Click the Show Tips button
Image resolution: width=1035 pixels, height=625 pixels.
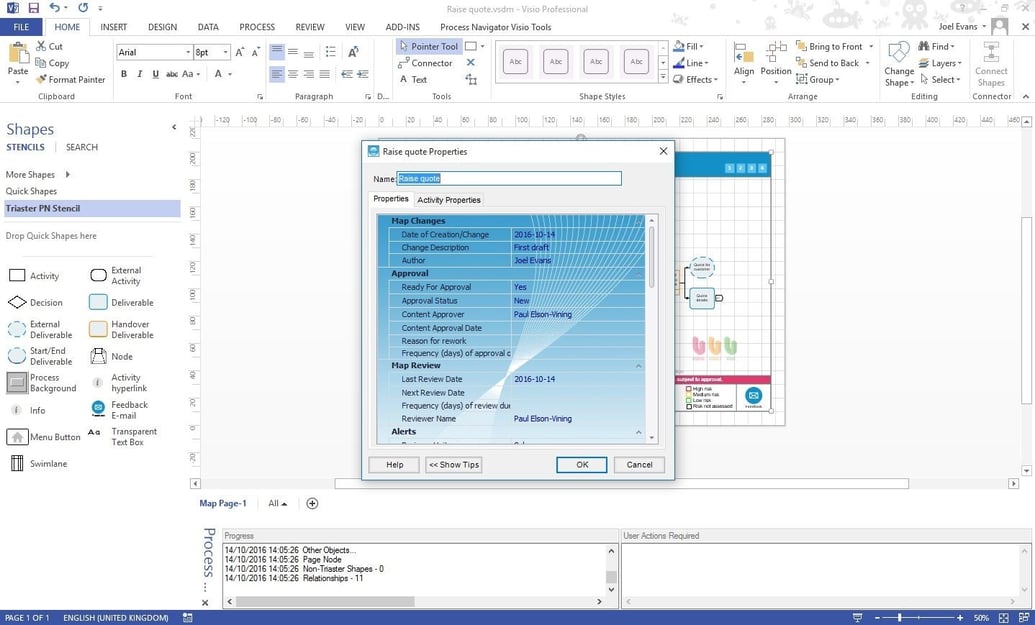452,464
